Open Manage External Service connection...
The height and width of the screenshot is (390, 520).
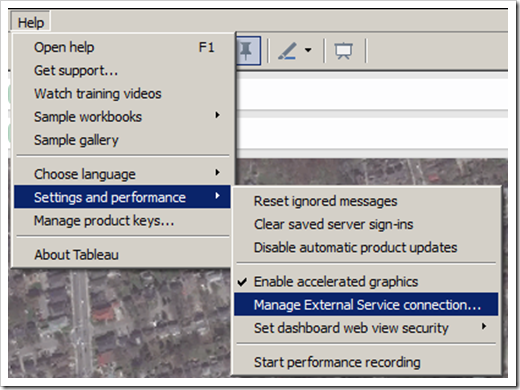click(x=366, y=304)
